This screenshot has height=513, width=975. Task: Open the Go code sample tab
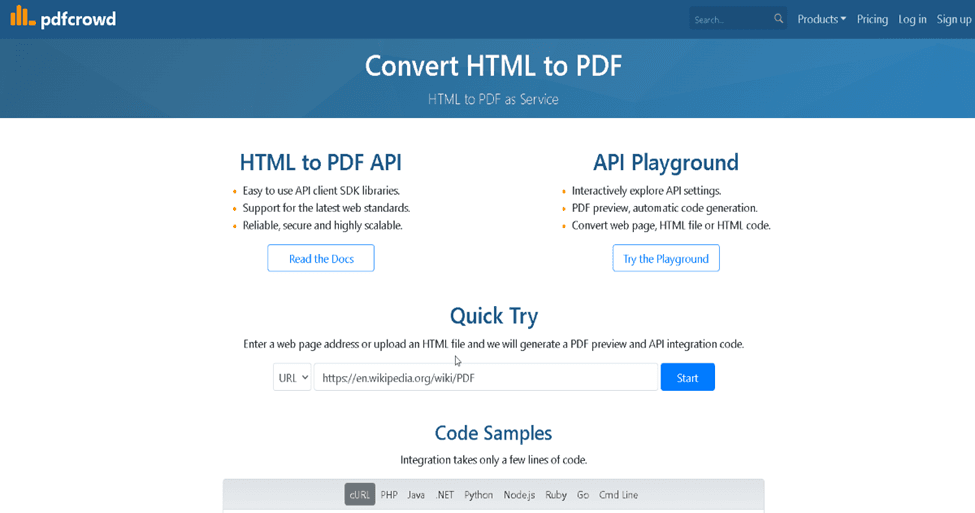click(583, 495)
